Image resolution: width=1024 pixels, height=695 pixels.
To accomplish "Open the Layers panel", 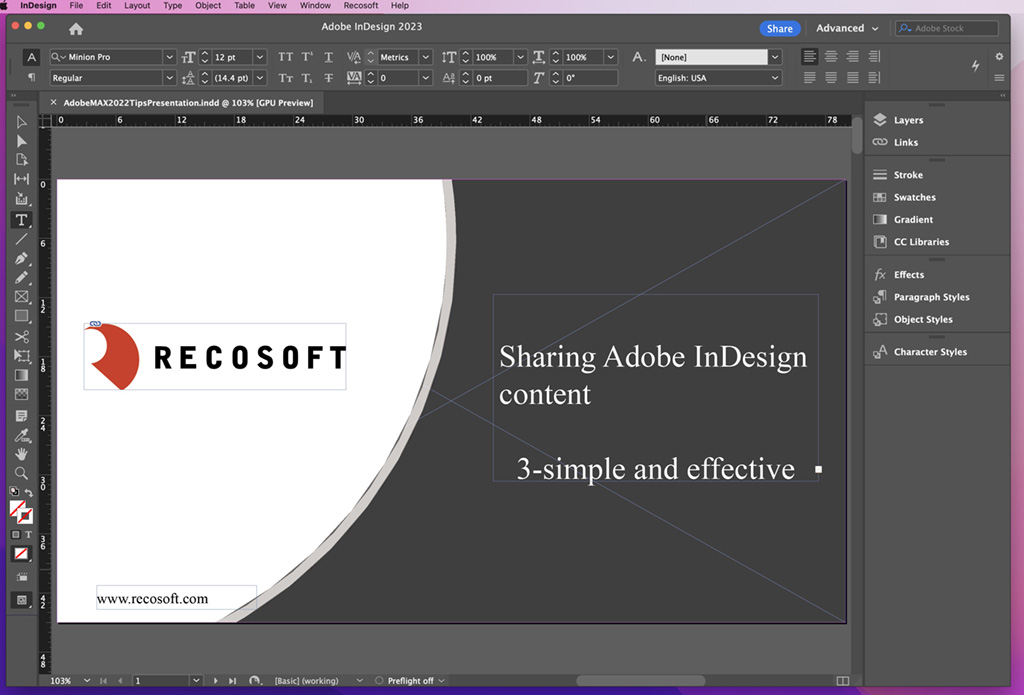I will (908, 120).
